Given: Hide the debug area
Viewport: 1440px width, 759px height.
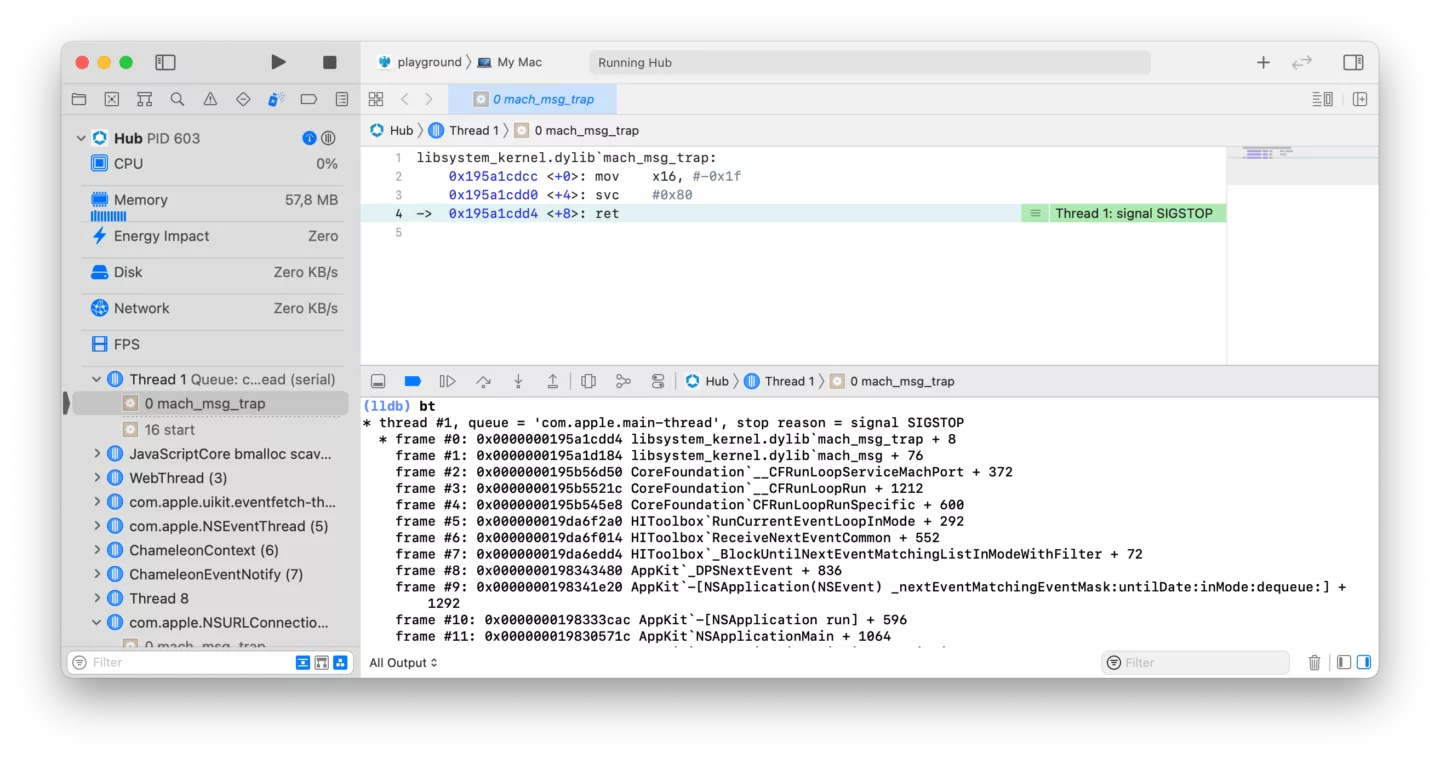Looking at the screenshot, I should pos(378,381).
